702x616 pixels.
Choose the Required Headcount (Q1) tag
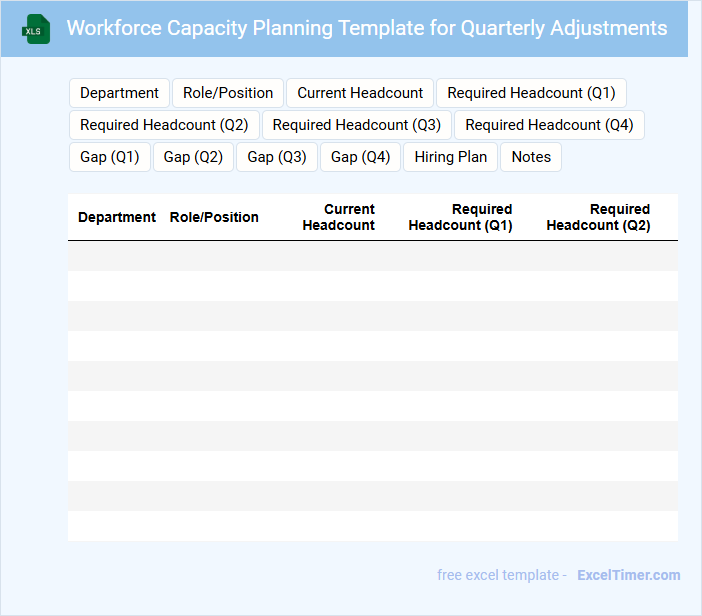point(531,93)
